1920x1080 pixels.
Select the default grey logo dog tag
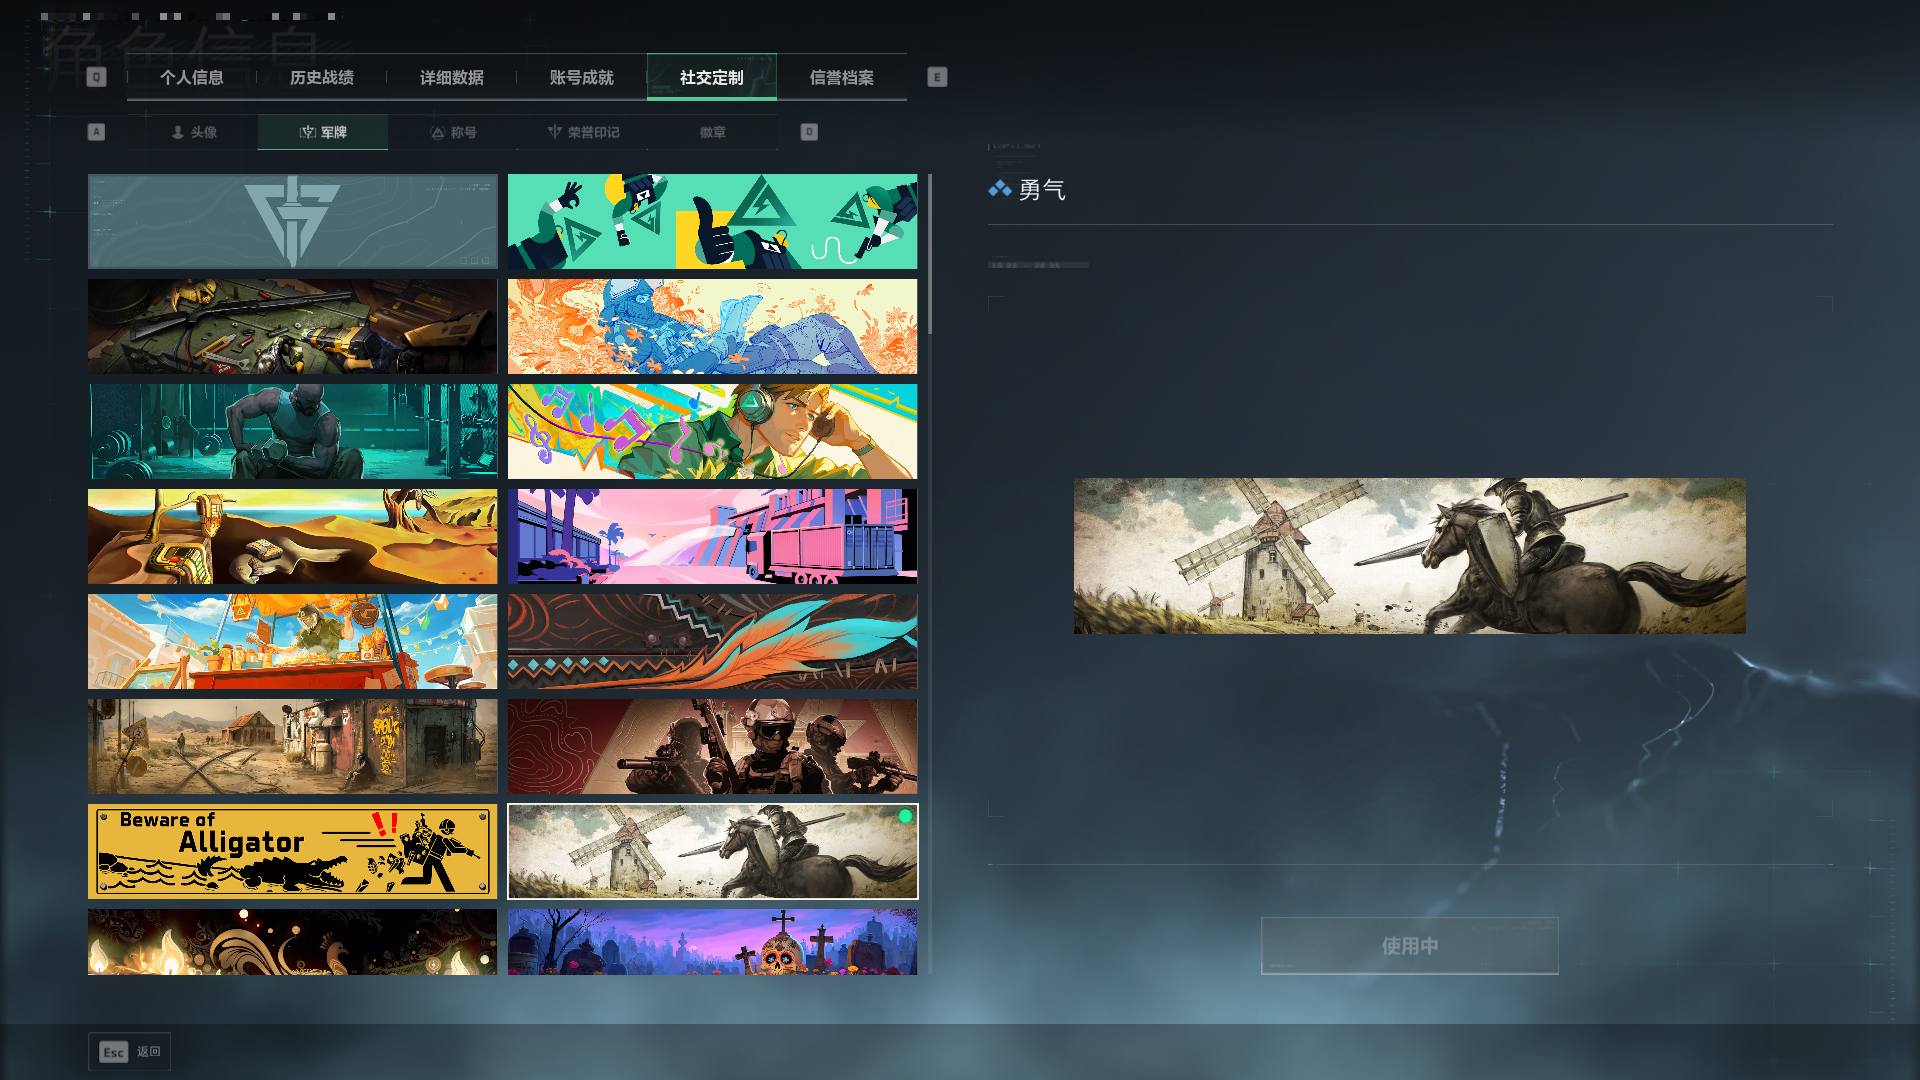pos(293,222)
